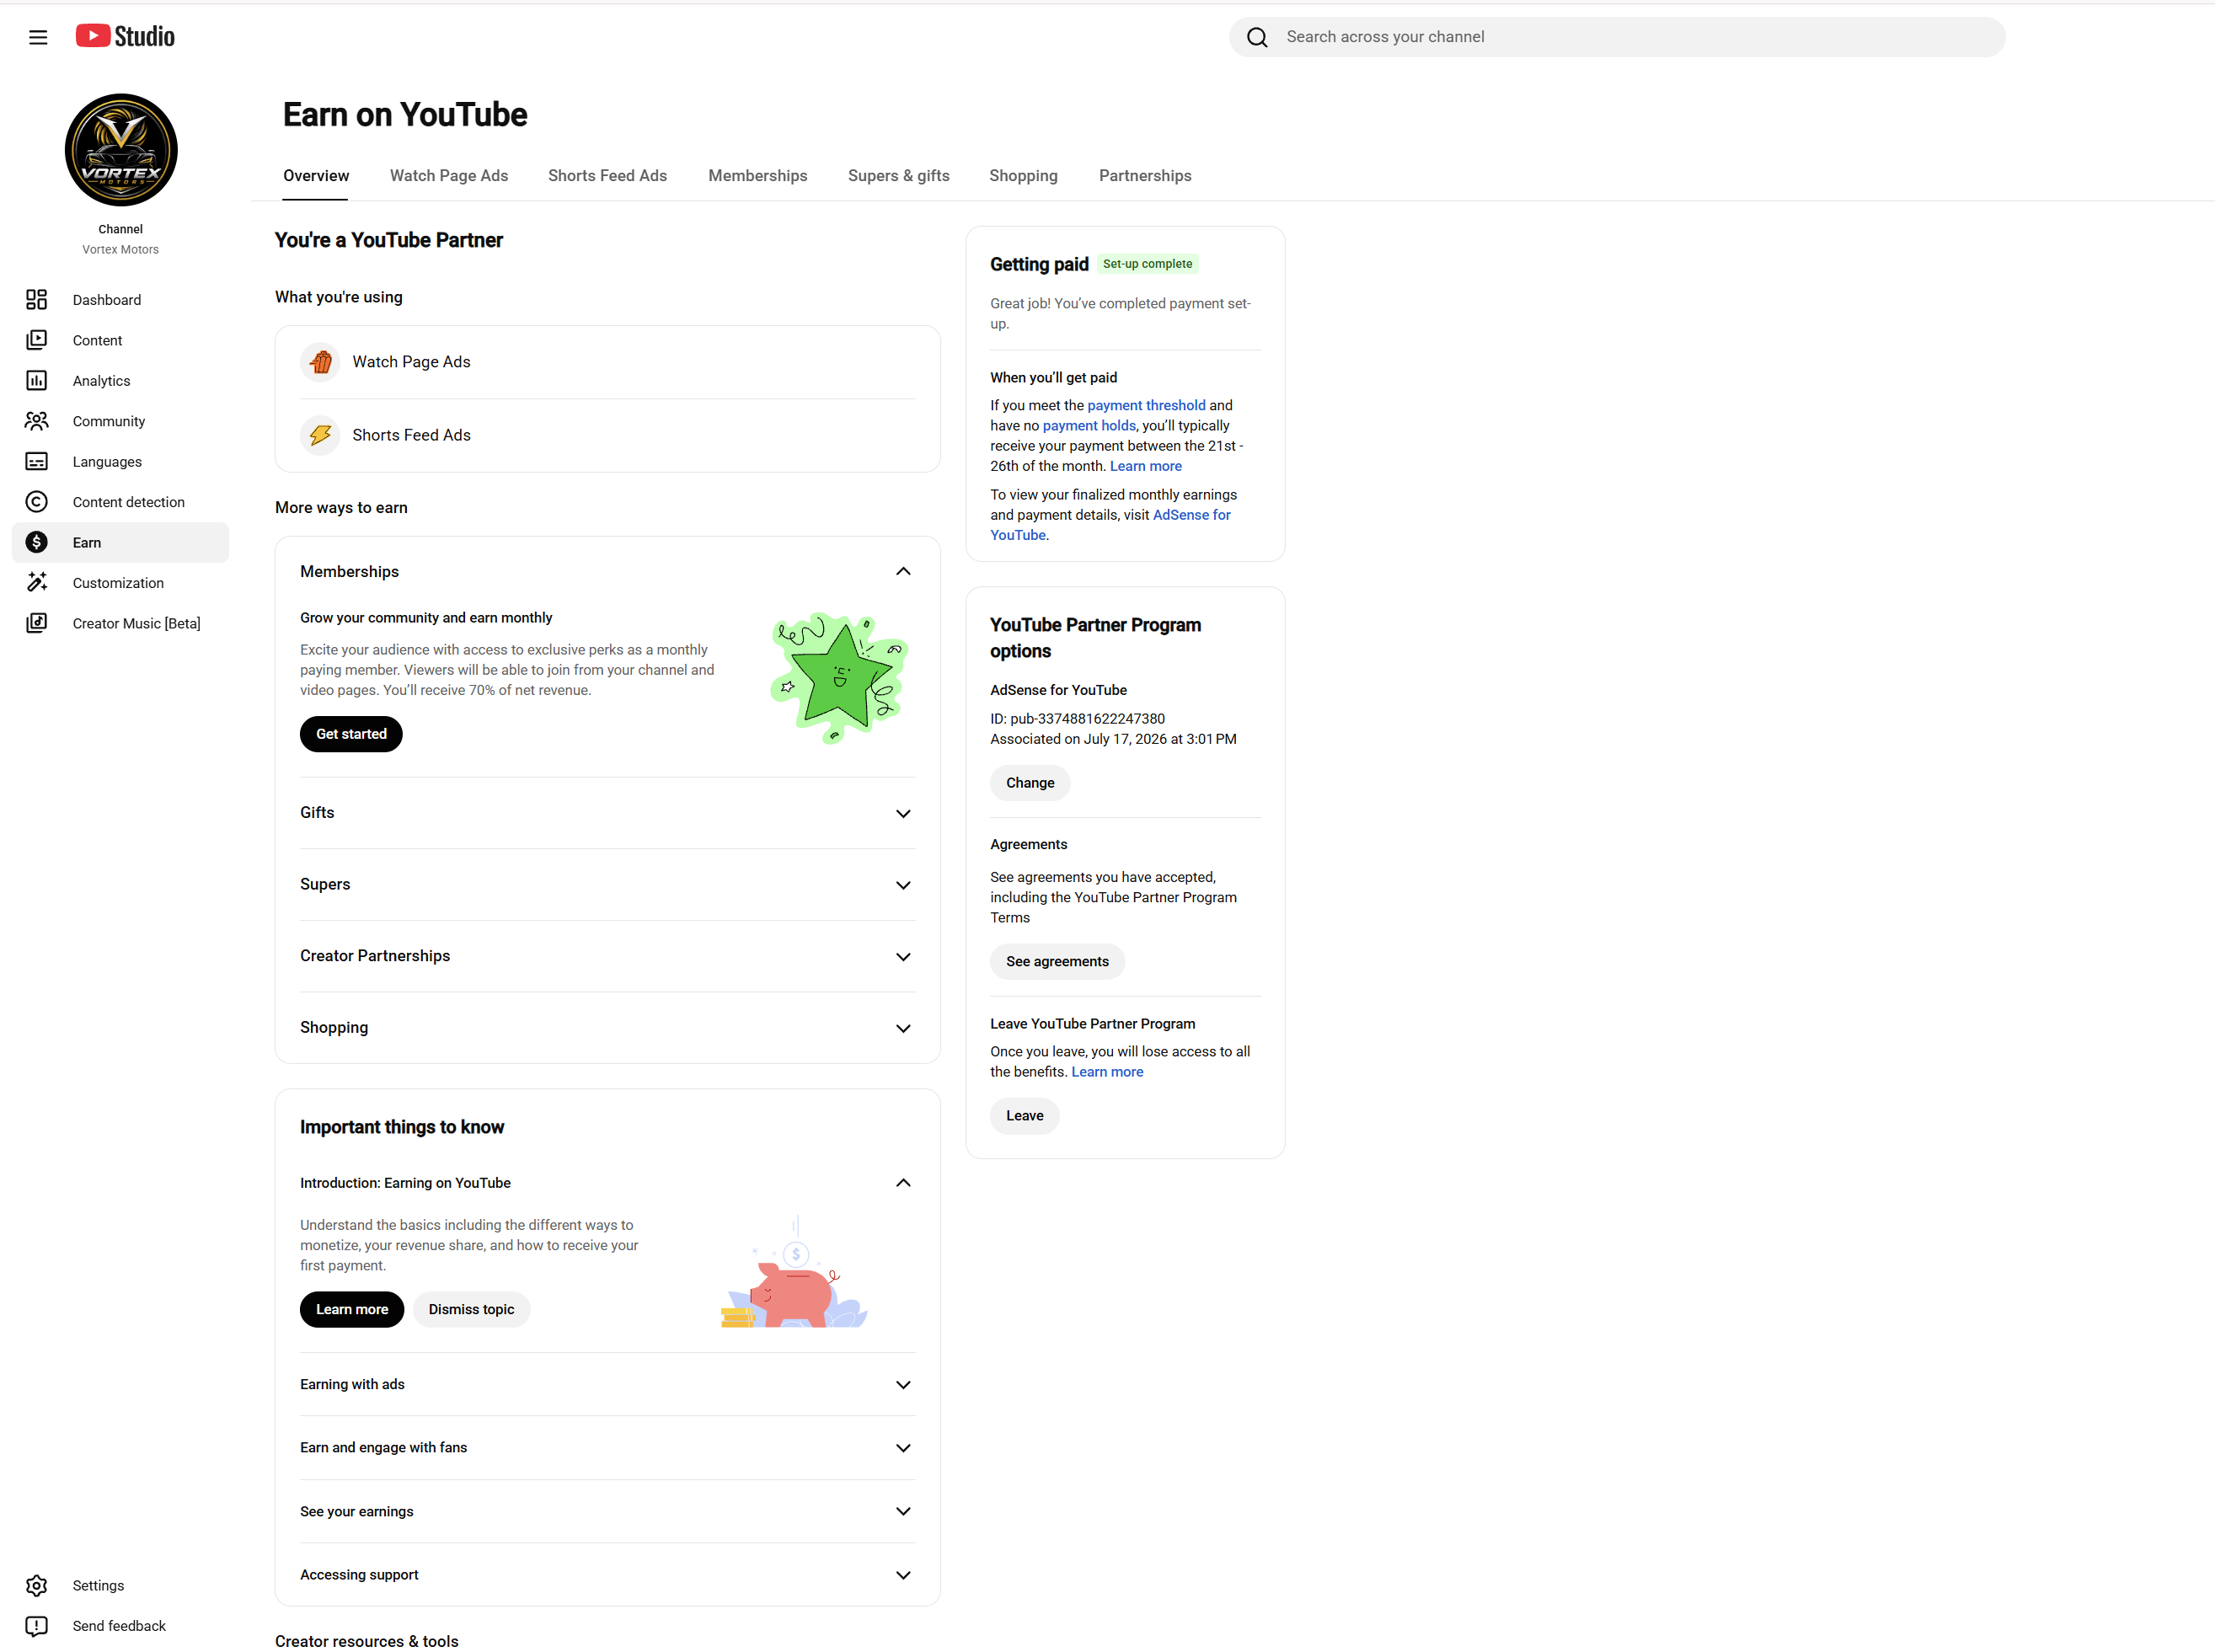This screenshot has width=2215, height=1652.
Task: Expand the Supers section
Action: coord(903,885)
